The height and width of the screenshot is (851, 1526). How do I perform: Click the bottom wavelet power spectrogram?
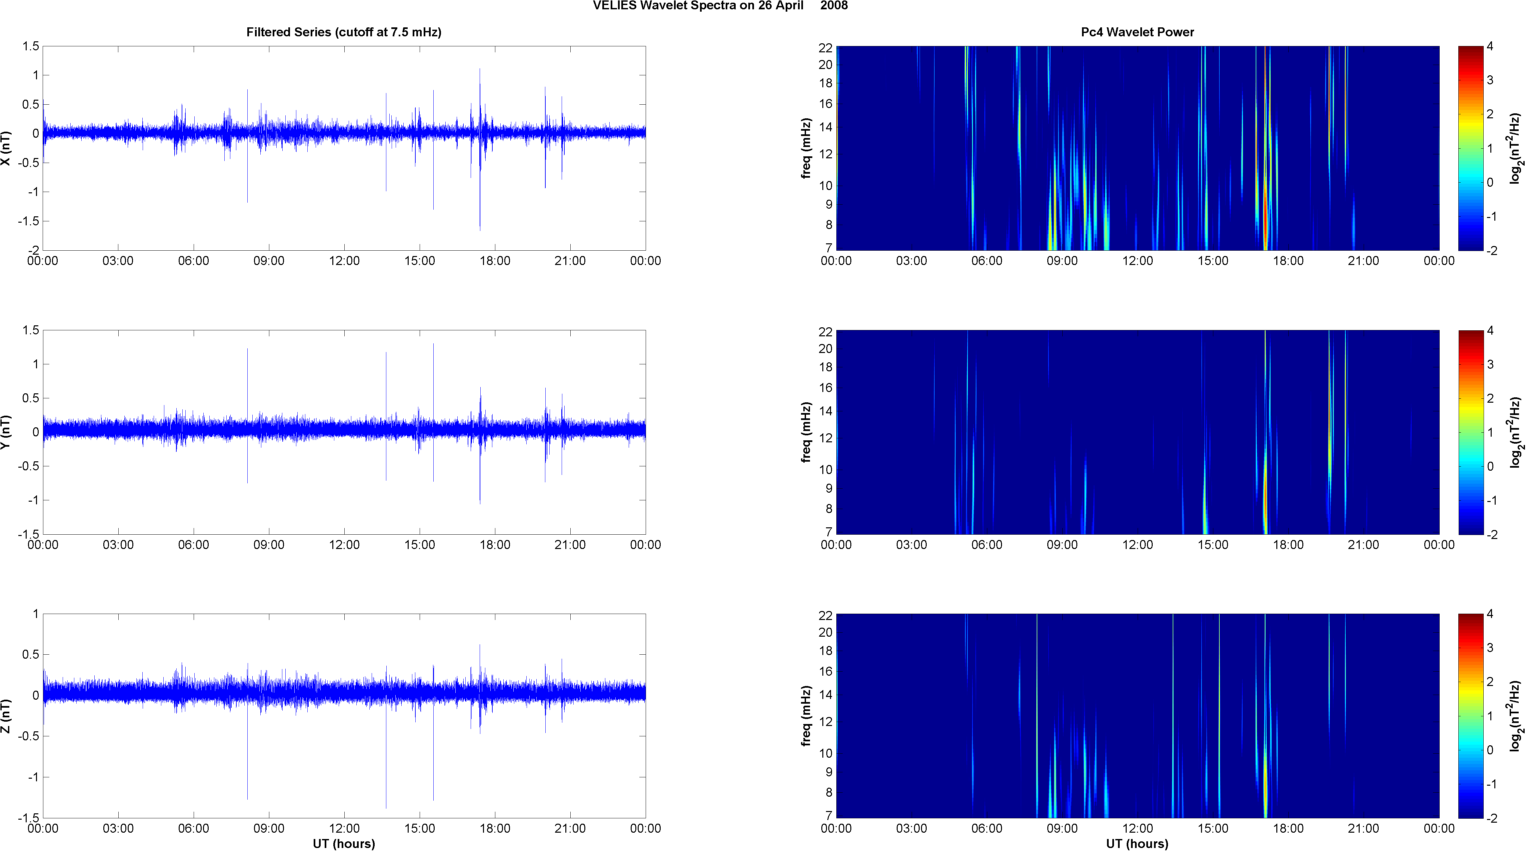[1137, 716]
